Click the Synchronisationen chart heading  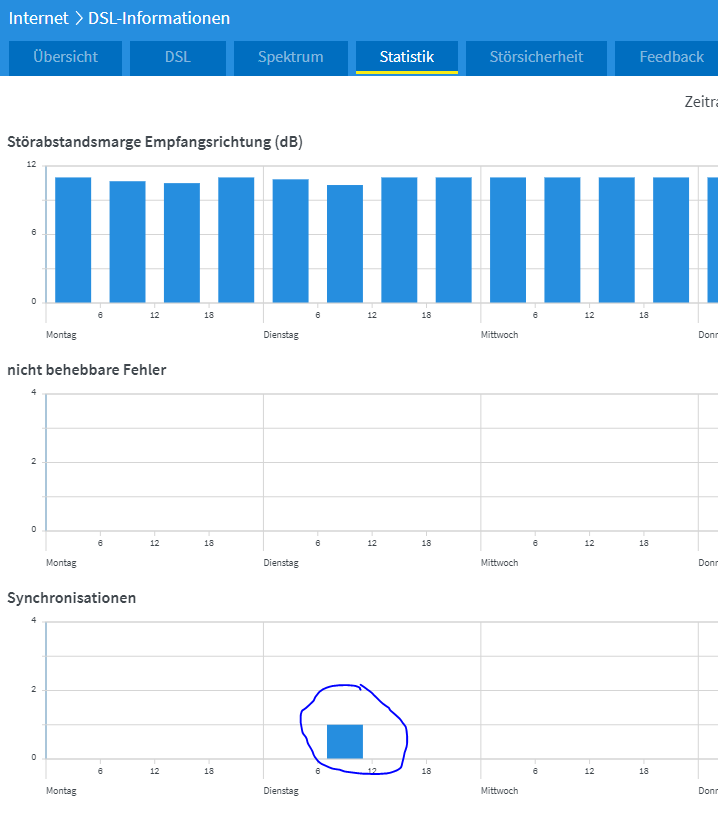[x=72, y=598]
